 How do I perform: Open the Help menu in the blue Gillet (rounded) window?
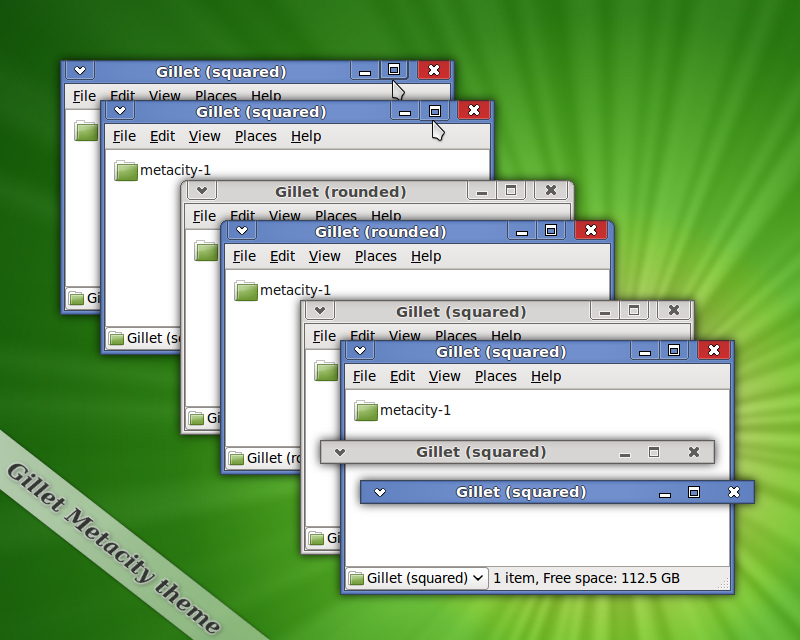click(x=426, y=256)
